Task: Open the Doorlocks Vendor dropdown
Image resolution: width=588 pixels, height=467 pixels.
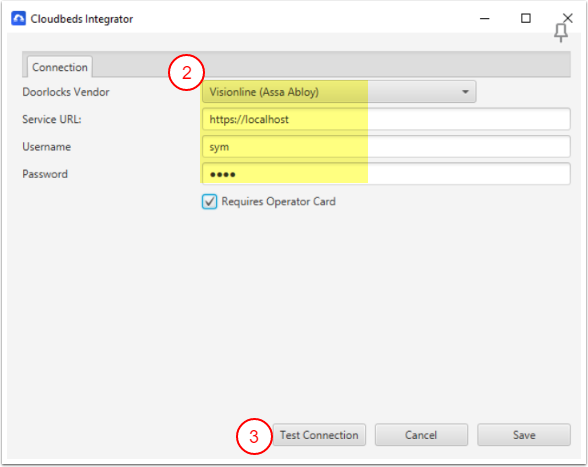Action: pos(339,92)
